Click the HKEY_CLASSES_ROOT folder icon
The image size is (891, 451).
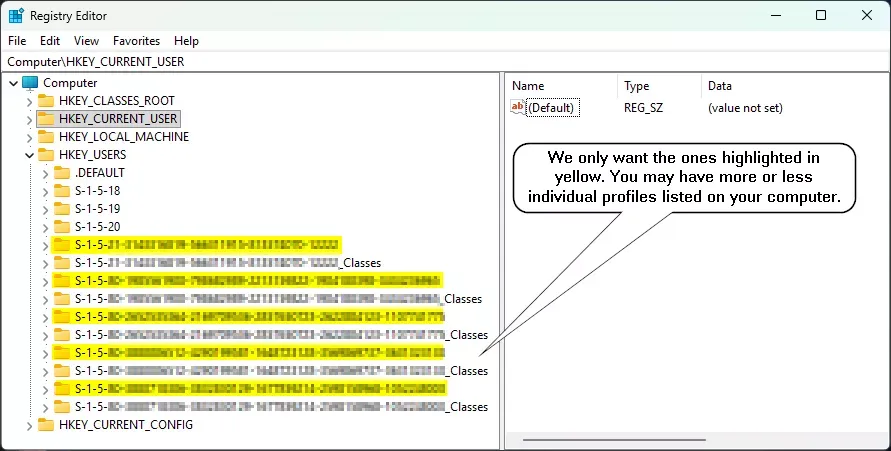click(x=46, y=101)
